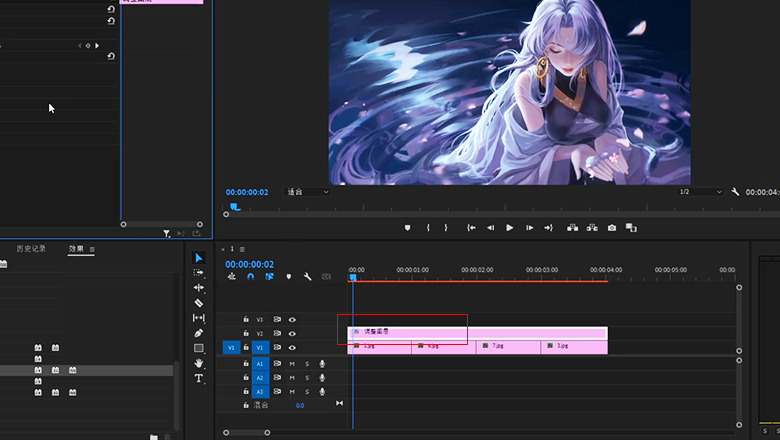Hide track V1 output eye
780x440 pixels.
(x=292, y=348)
